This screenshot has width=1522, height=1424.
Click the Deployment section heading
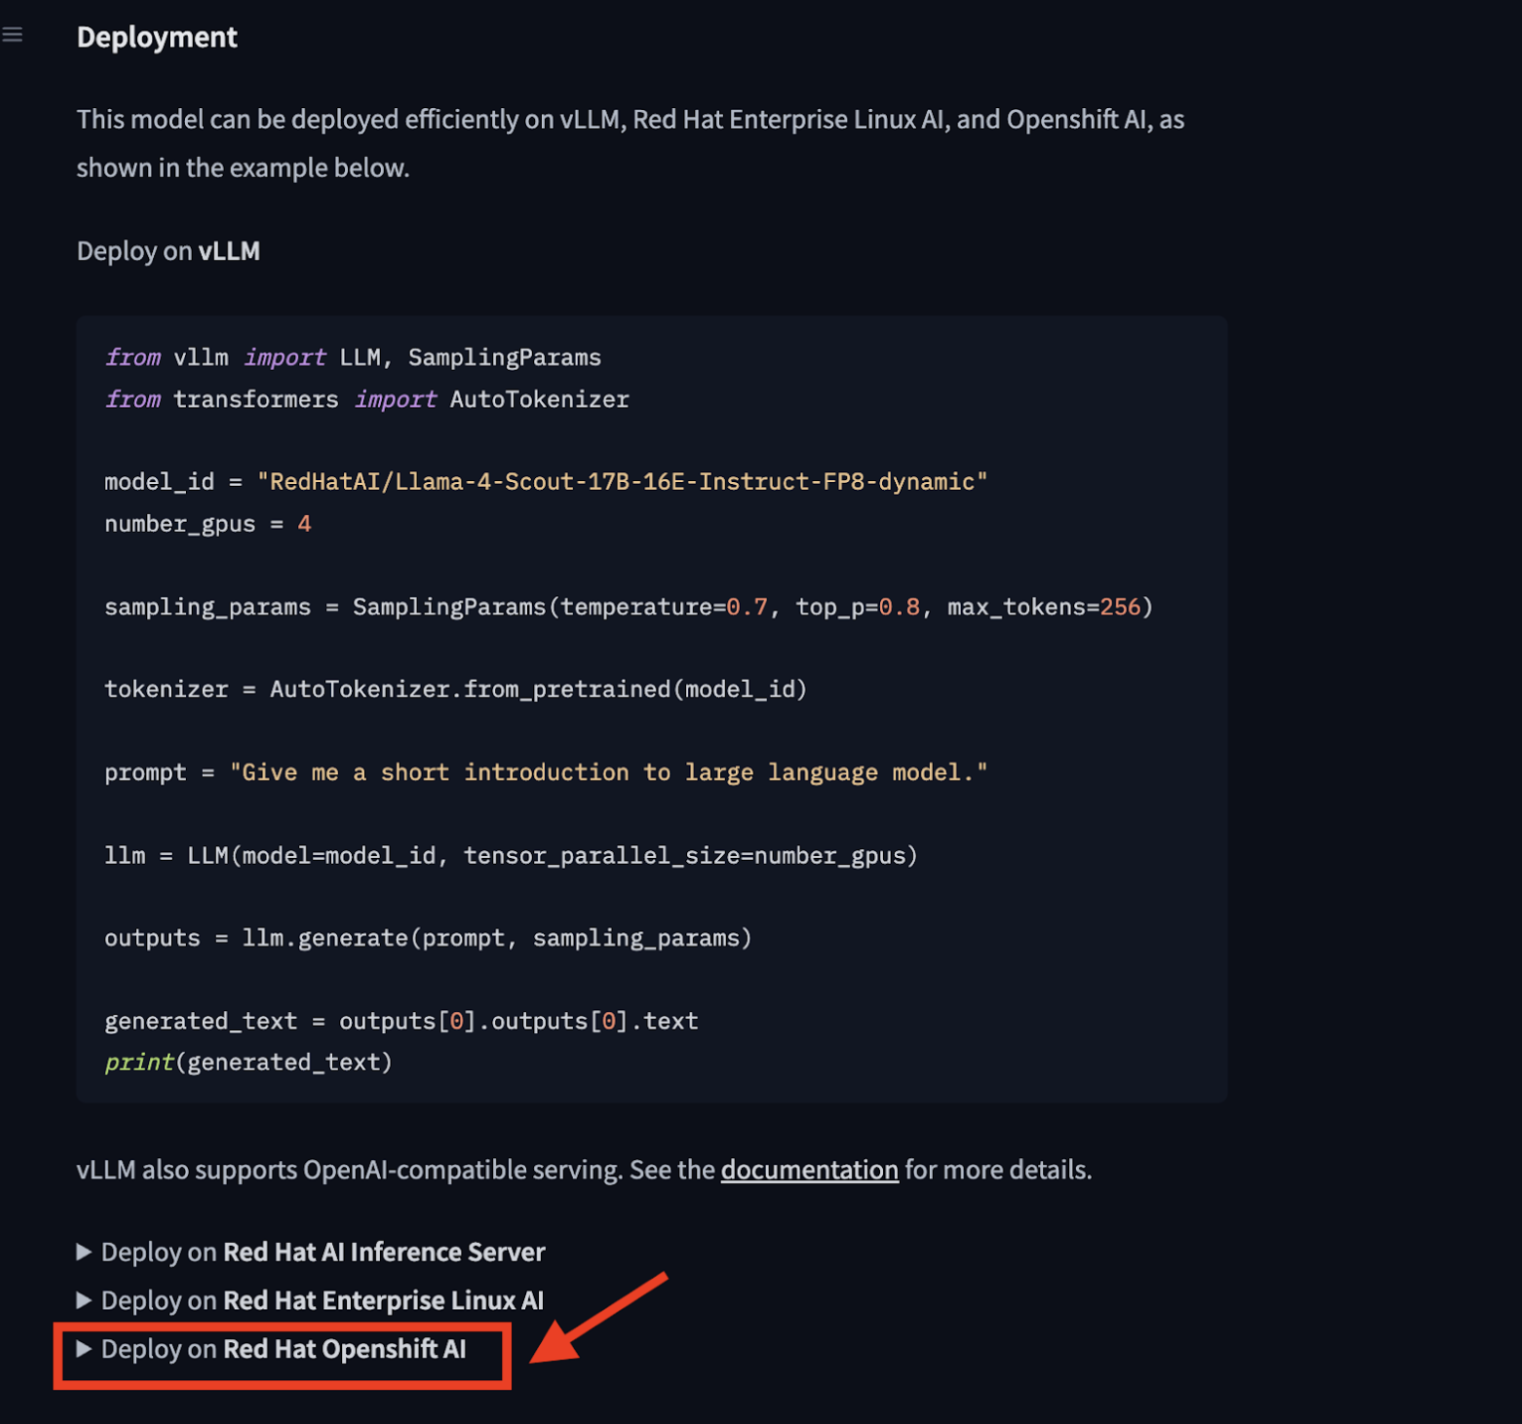click(x=157, y=37)
